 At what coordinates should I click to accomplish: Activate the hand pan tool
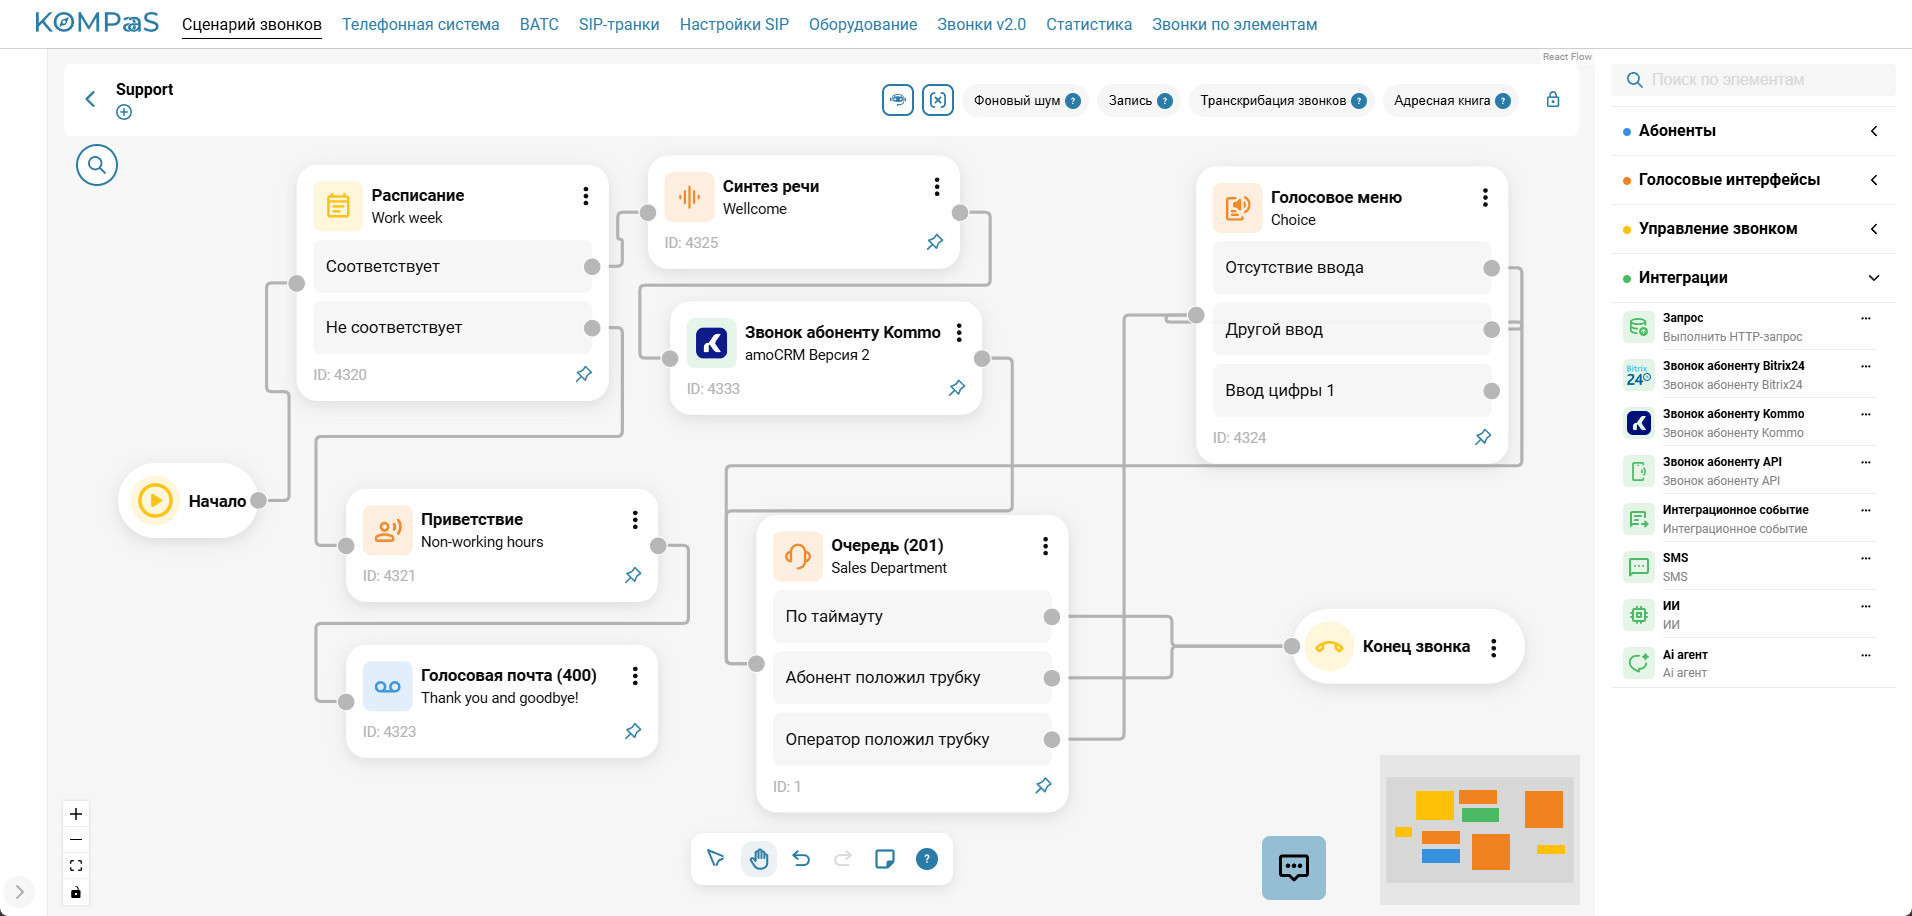(x=759, y=859)
